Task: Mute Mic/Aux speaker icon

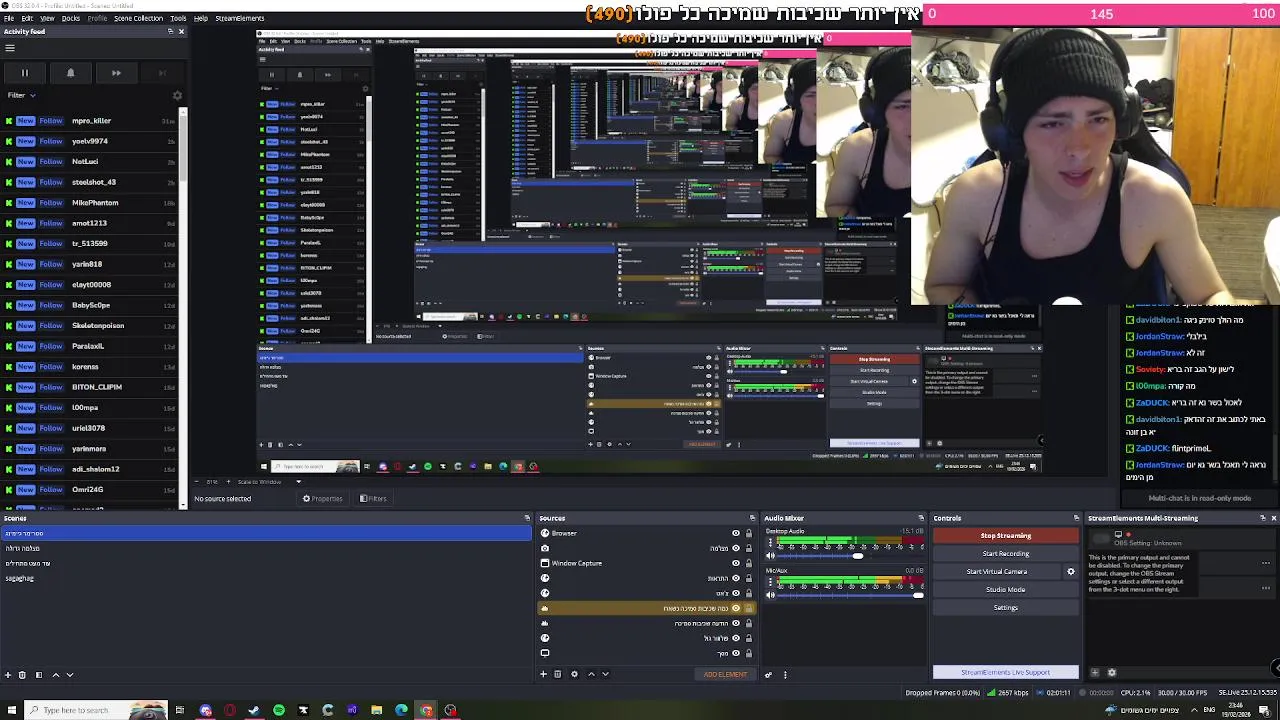Action: (770, 595)
